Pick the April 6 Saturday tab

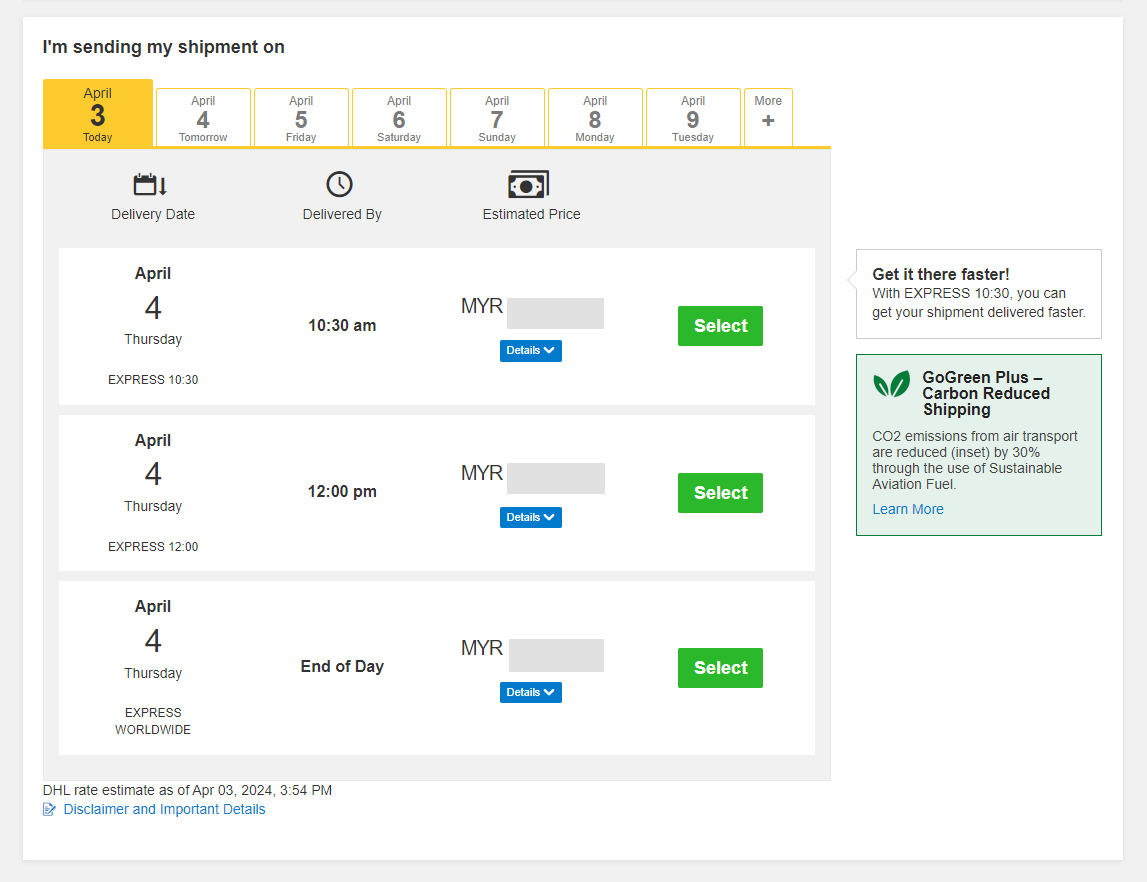(x=399, y=118)
